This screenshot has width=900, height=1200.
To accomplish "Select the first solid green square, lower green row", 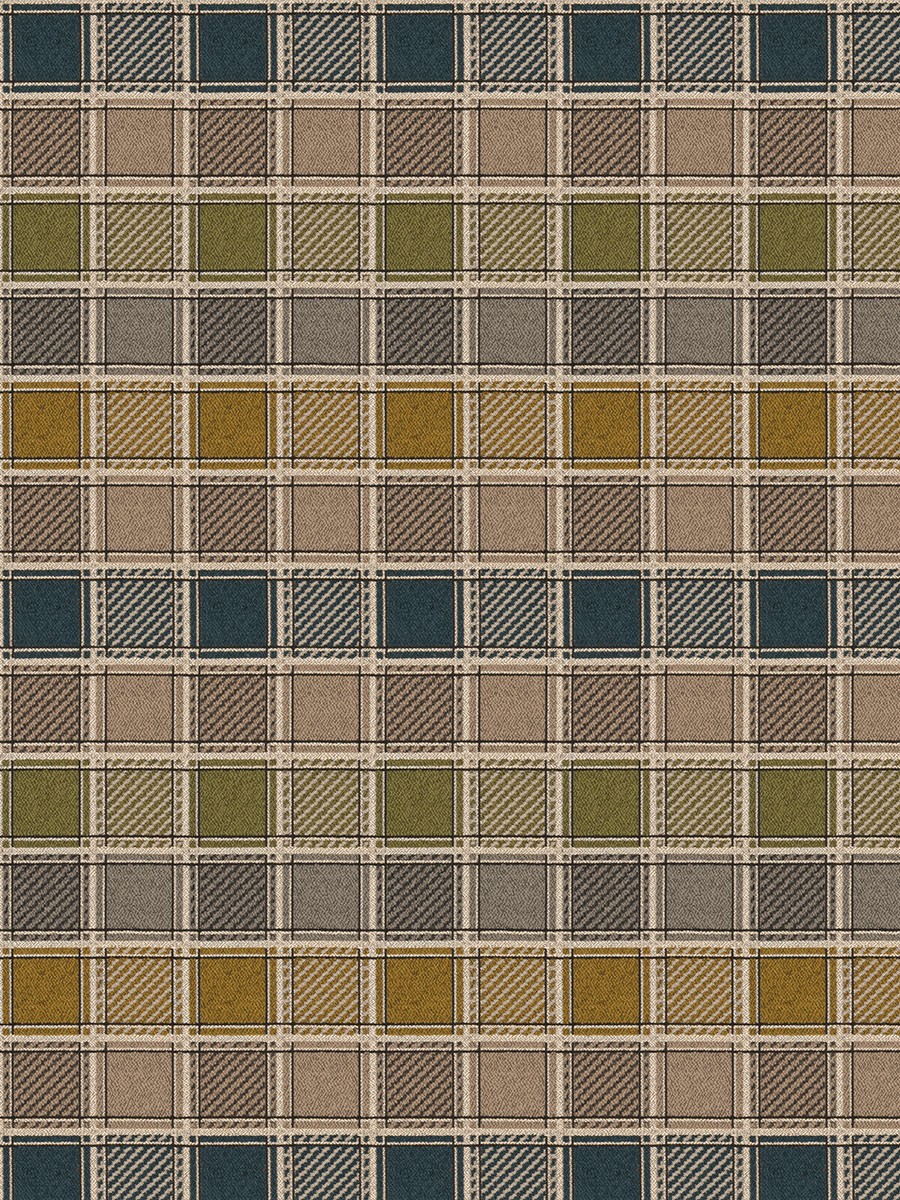I will coord(44,802).
